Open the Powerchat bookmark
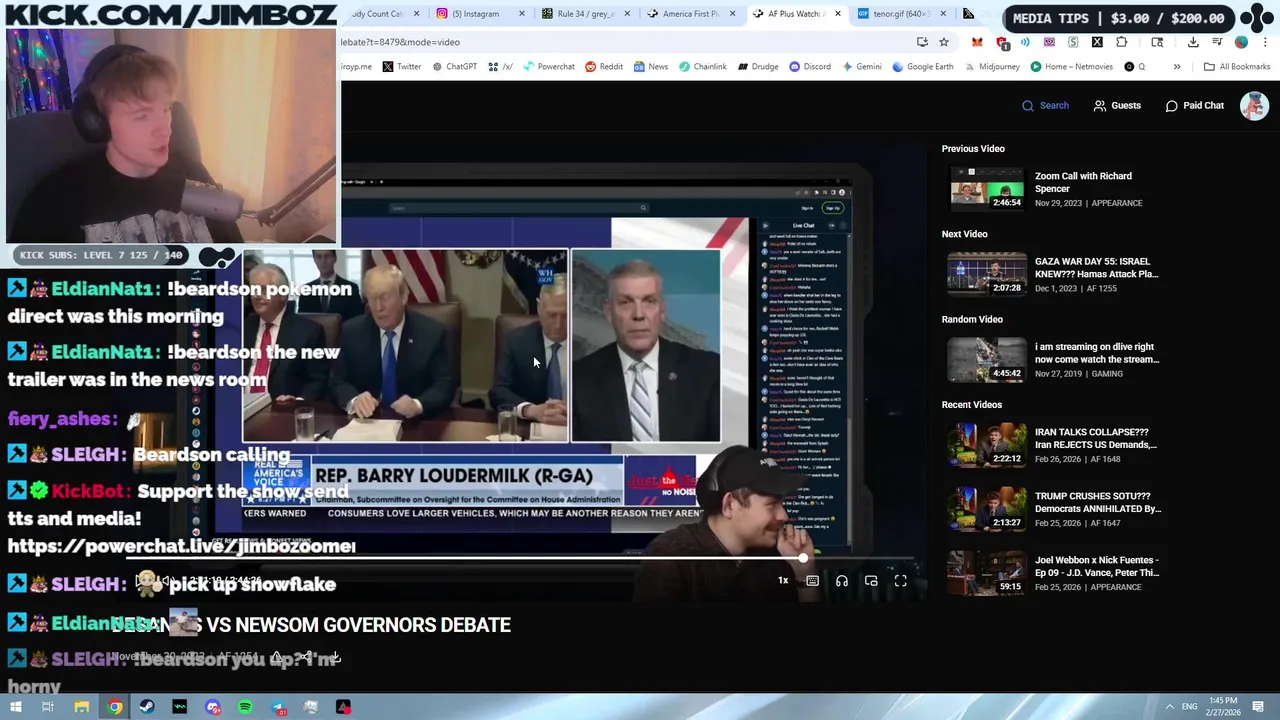Image resolution: width=1280 pixels, height=720 pixels. (x=548, y=67)
